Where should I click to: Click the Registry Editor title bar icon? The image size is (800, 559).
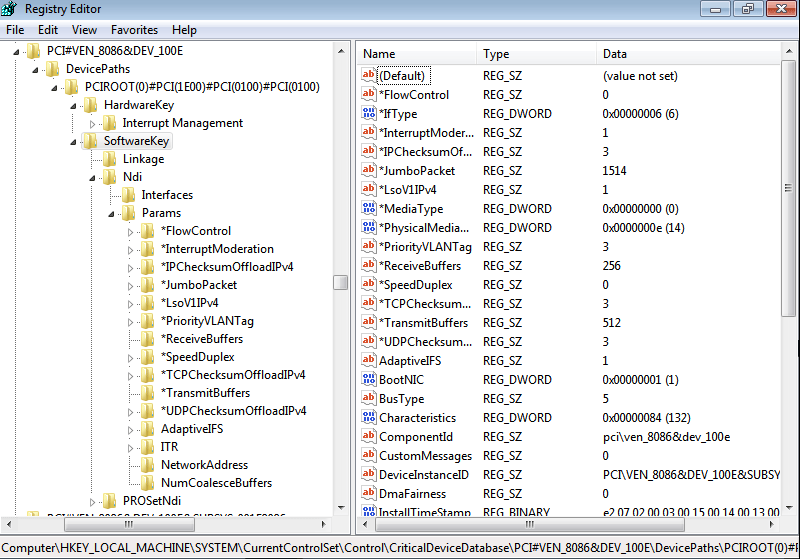(12, 10)
